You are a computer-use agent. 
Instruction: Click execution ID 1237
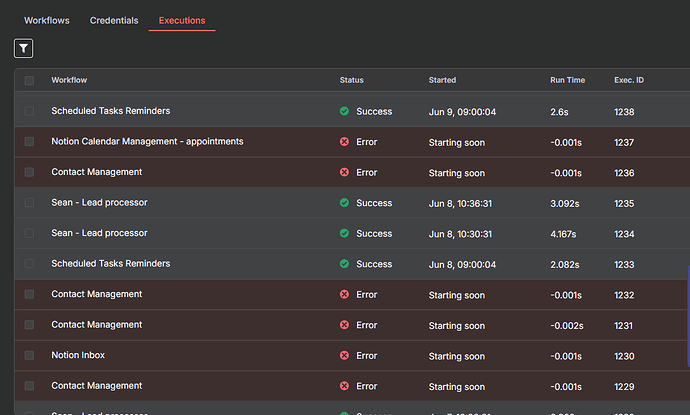pyautogui.click(x=624, y=143)
